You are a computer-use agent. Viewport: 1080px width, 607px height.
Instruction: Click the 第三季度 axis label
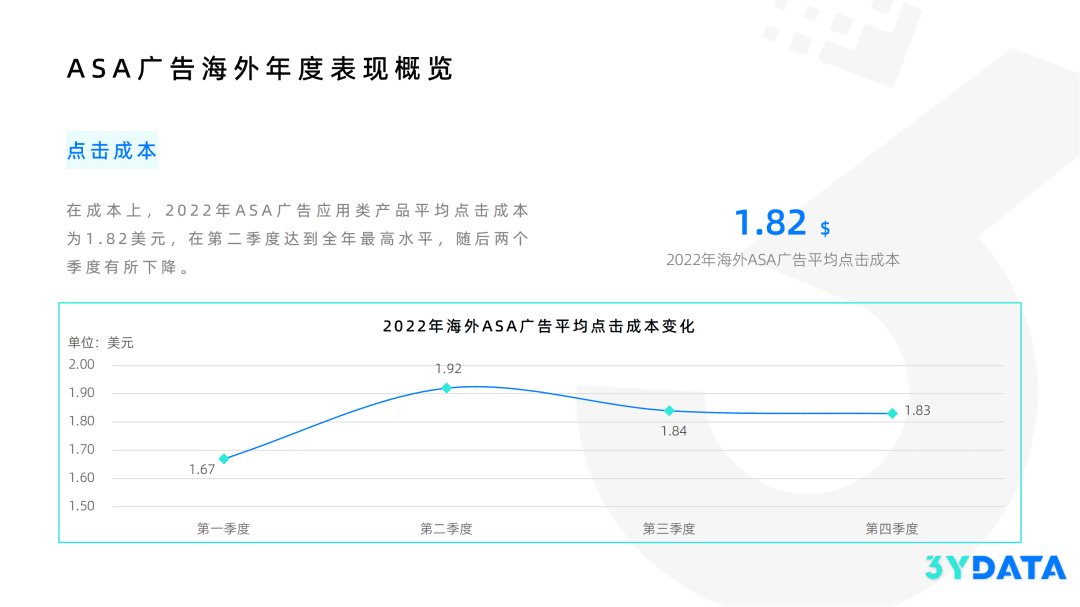tap(669, 529)
